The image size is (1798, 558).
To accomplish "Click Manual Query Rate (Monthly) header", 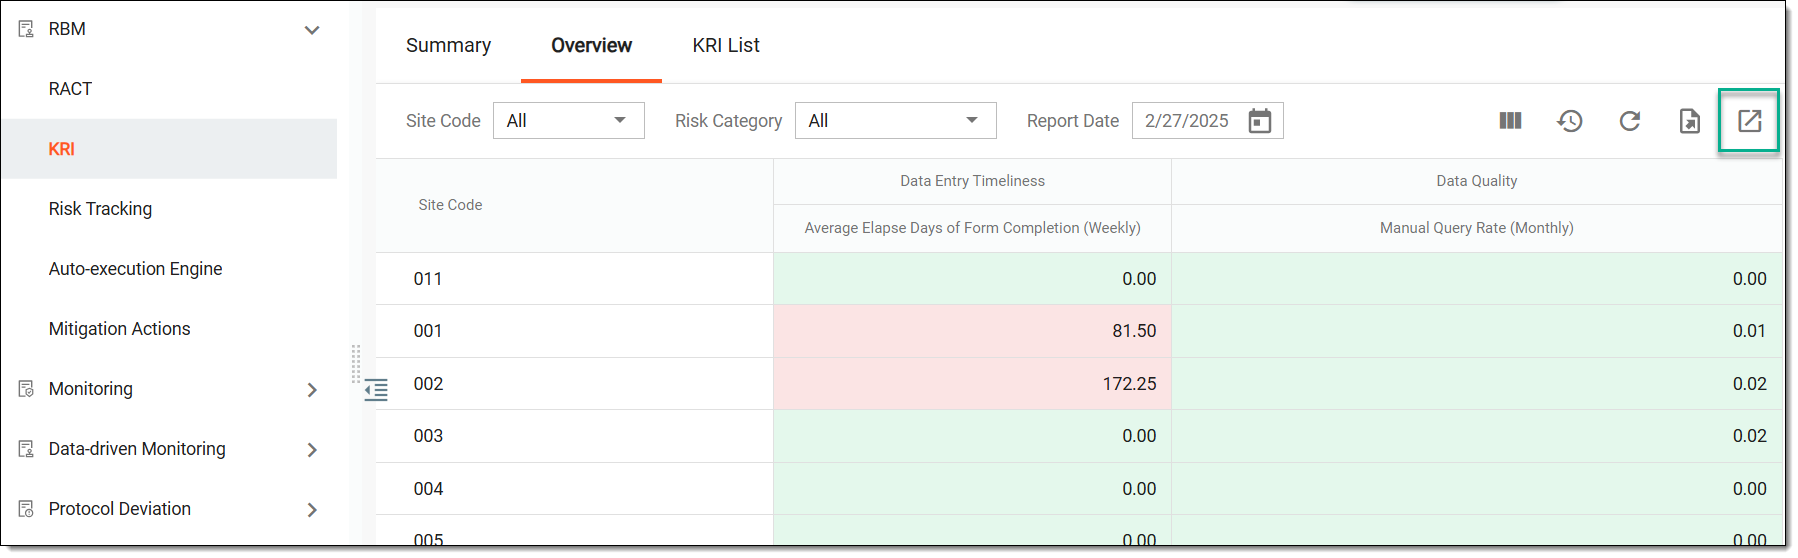I will point(1477,228).
